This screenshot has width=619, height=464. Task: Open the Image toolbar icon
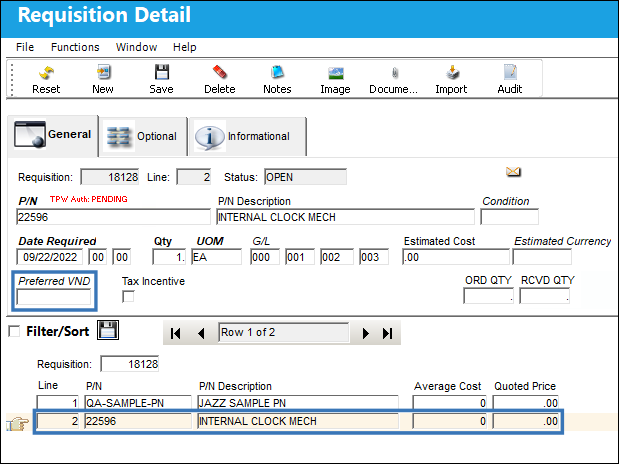pos(336,73)
